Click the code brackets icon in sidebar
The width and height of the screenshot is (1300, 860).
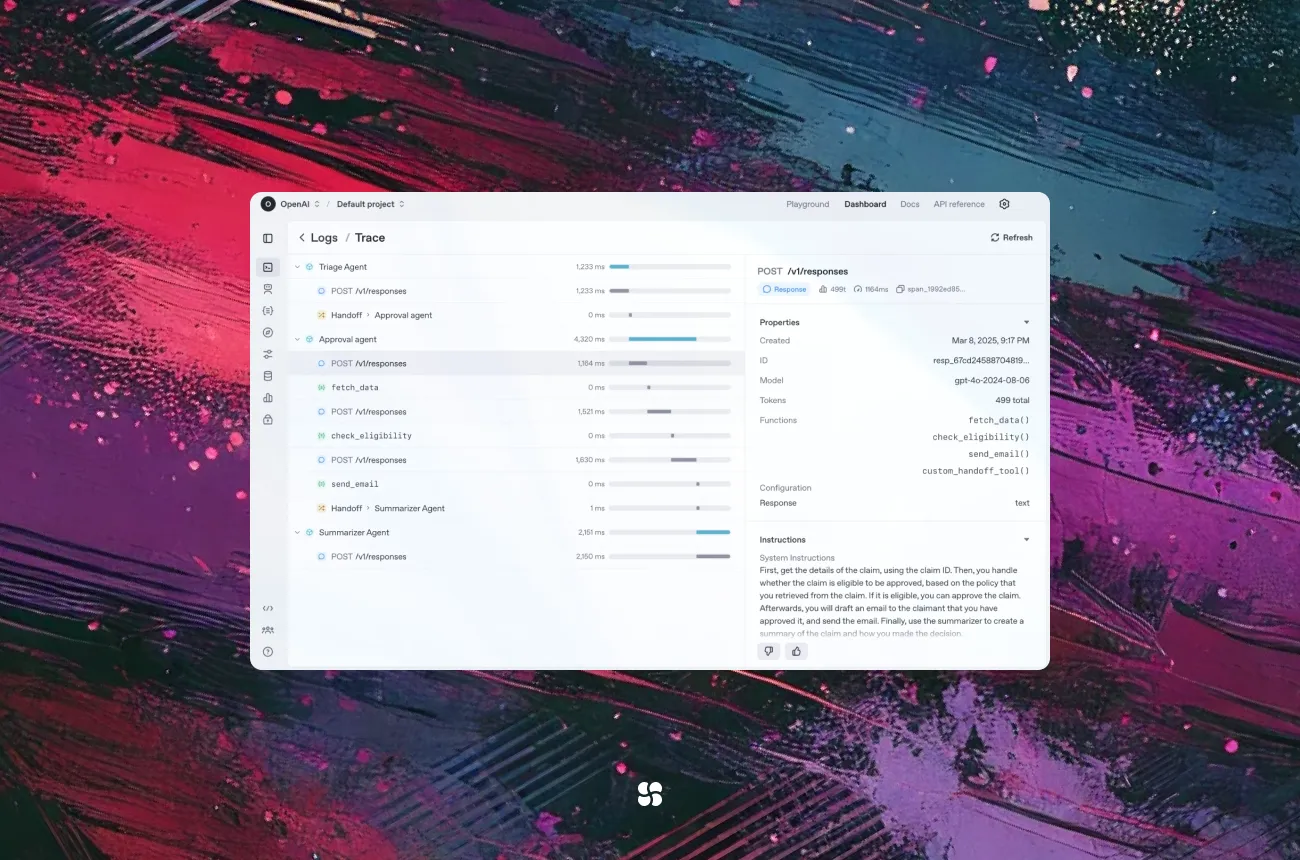click(x=268, y=608)
